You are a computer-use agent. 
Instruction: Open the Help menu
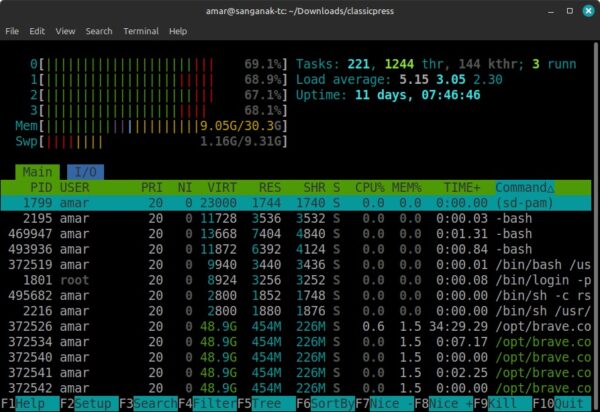click(178, 31)
